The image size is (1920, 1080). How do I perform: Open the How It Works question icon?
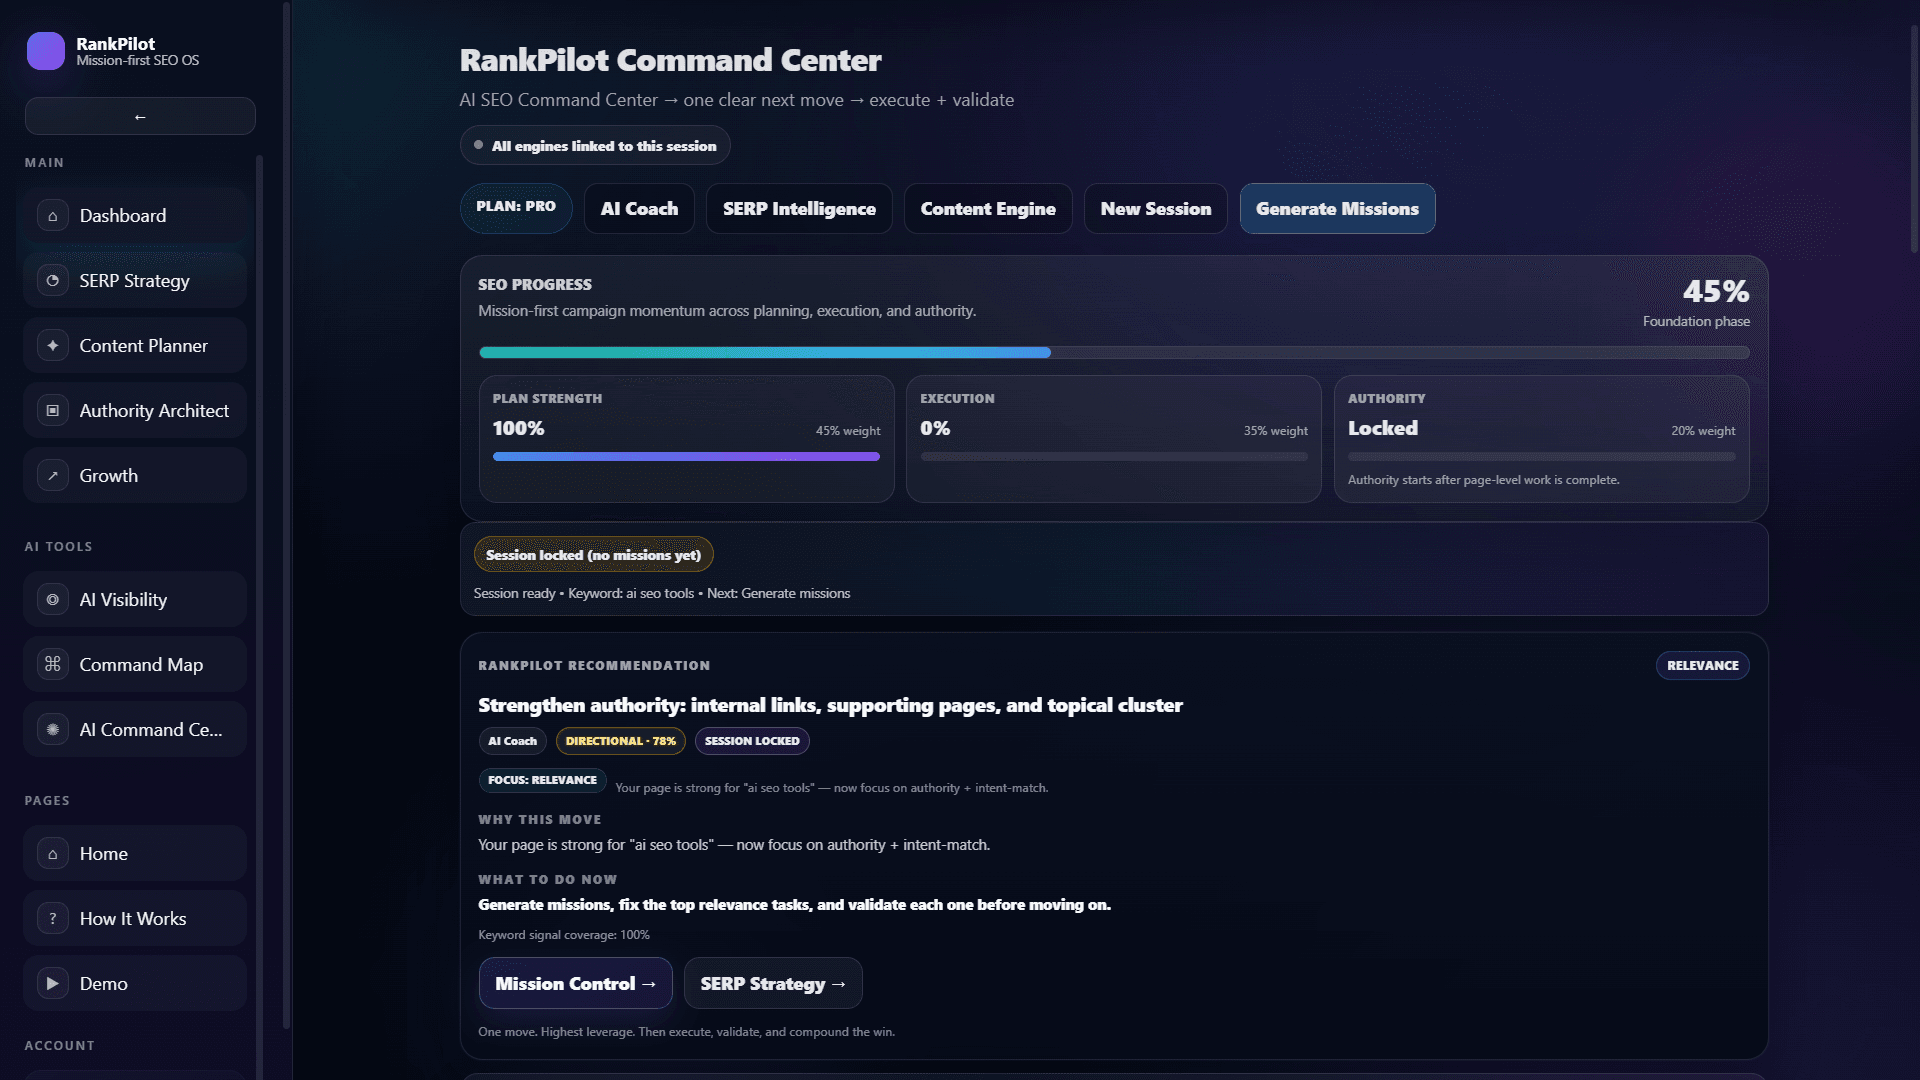point(52,918)
